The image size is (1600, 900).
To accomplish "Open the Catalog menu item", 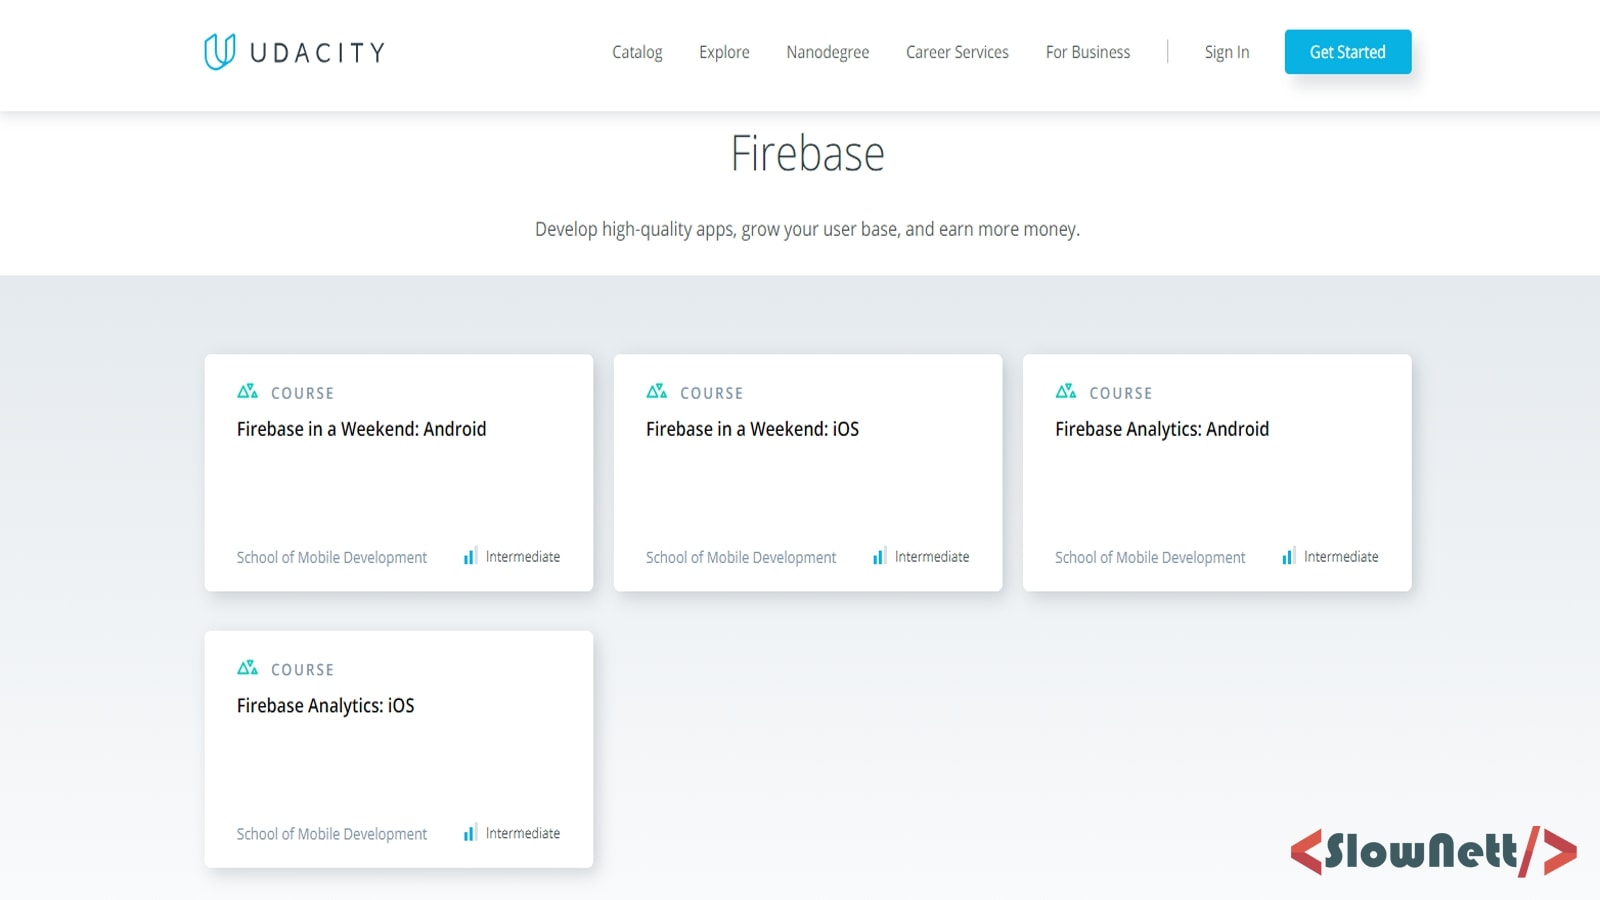I will tap(637, 52).
